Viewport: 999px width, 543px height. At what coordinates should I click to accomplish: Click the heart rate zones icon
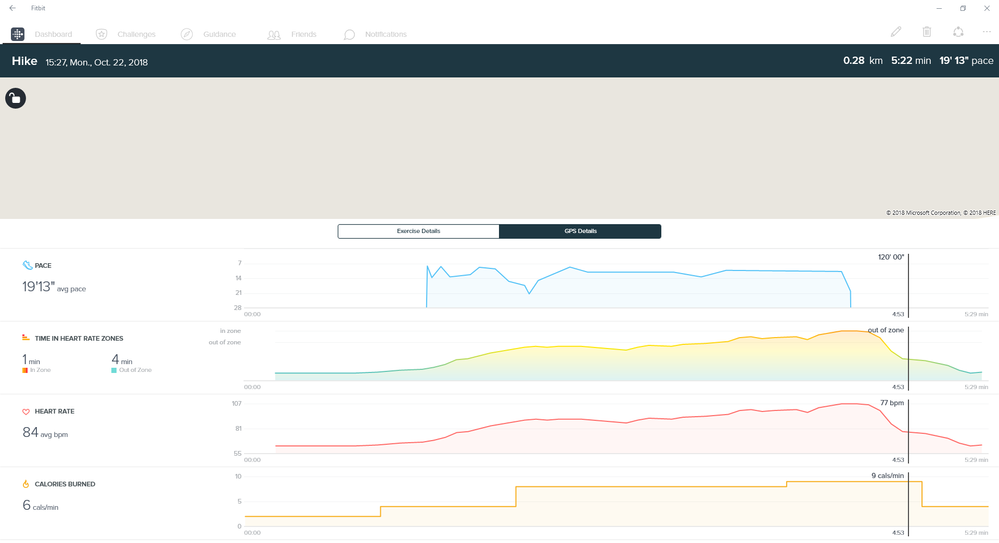pos(27,339)
